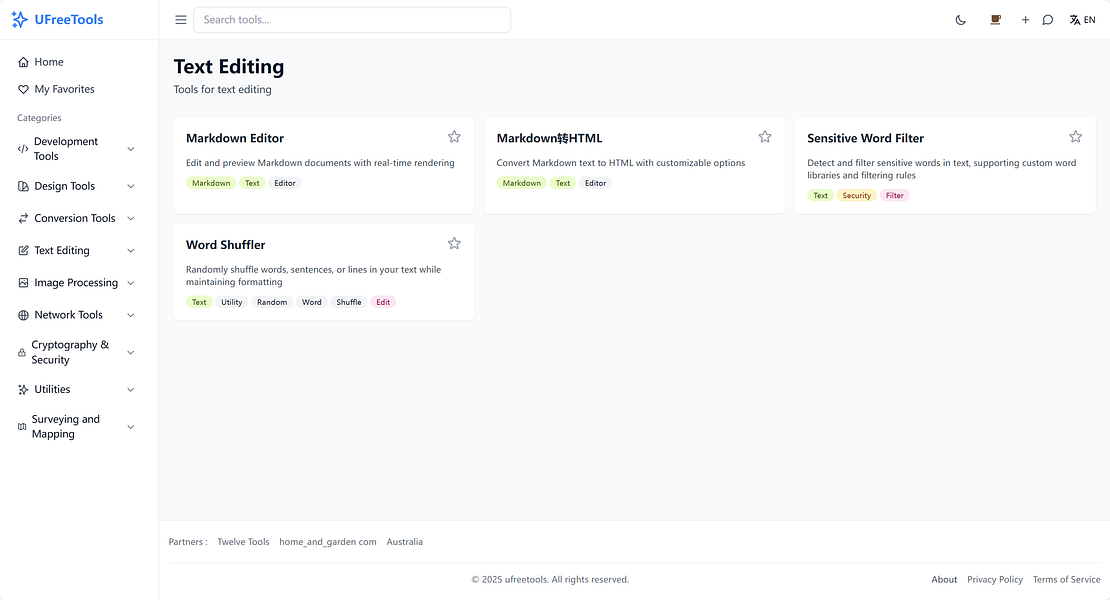Click the coffee cup donation icon

(995, 19)
